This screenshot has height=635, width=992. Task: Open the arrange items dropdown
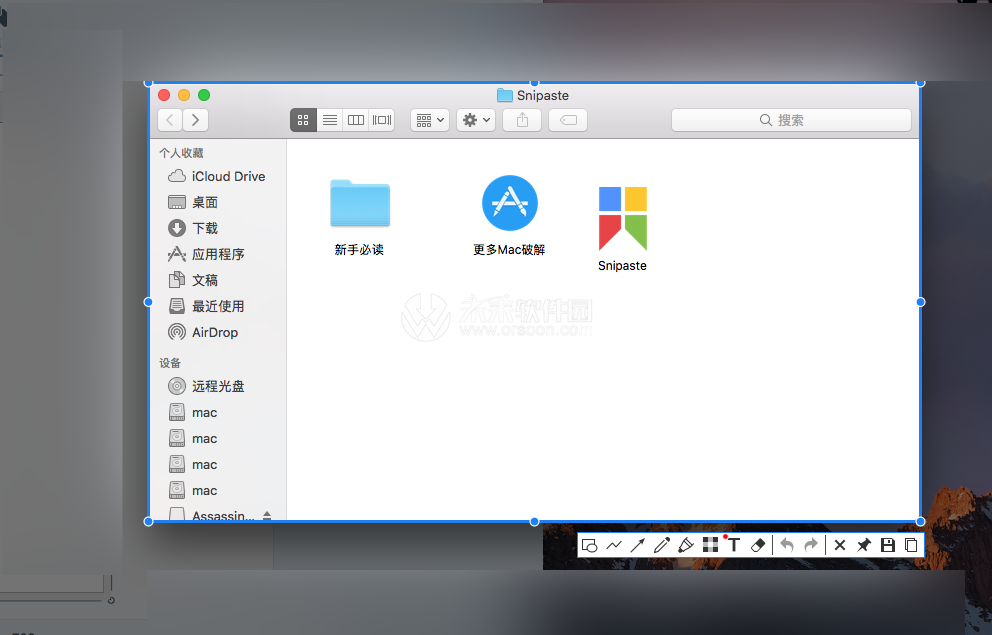click(x=430, y=120)
